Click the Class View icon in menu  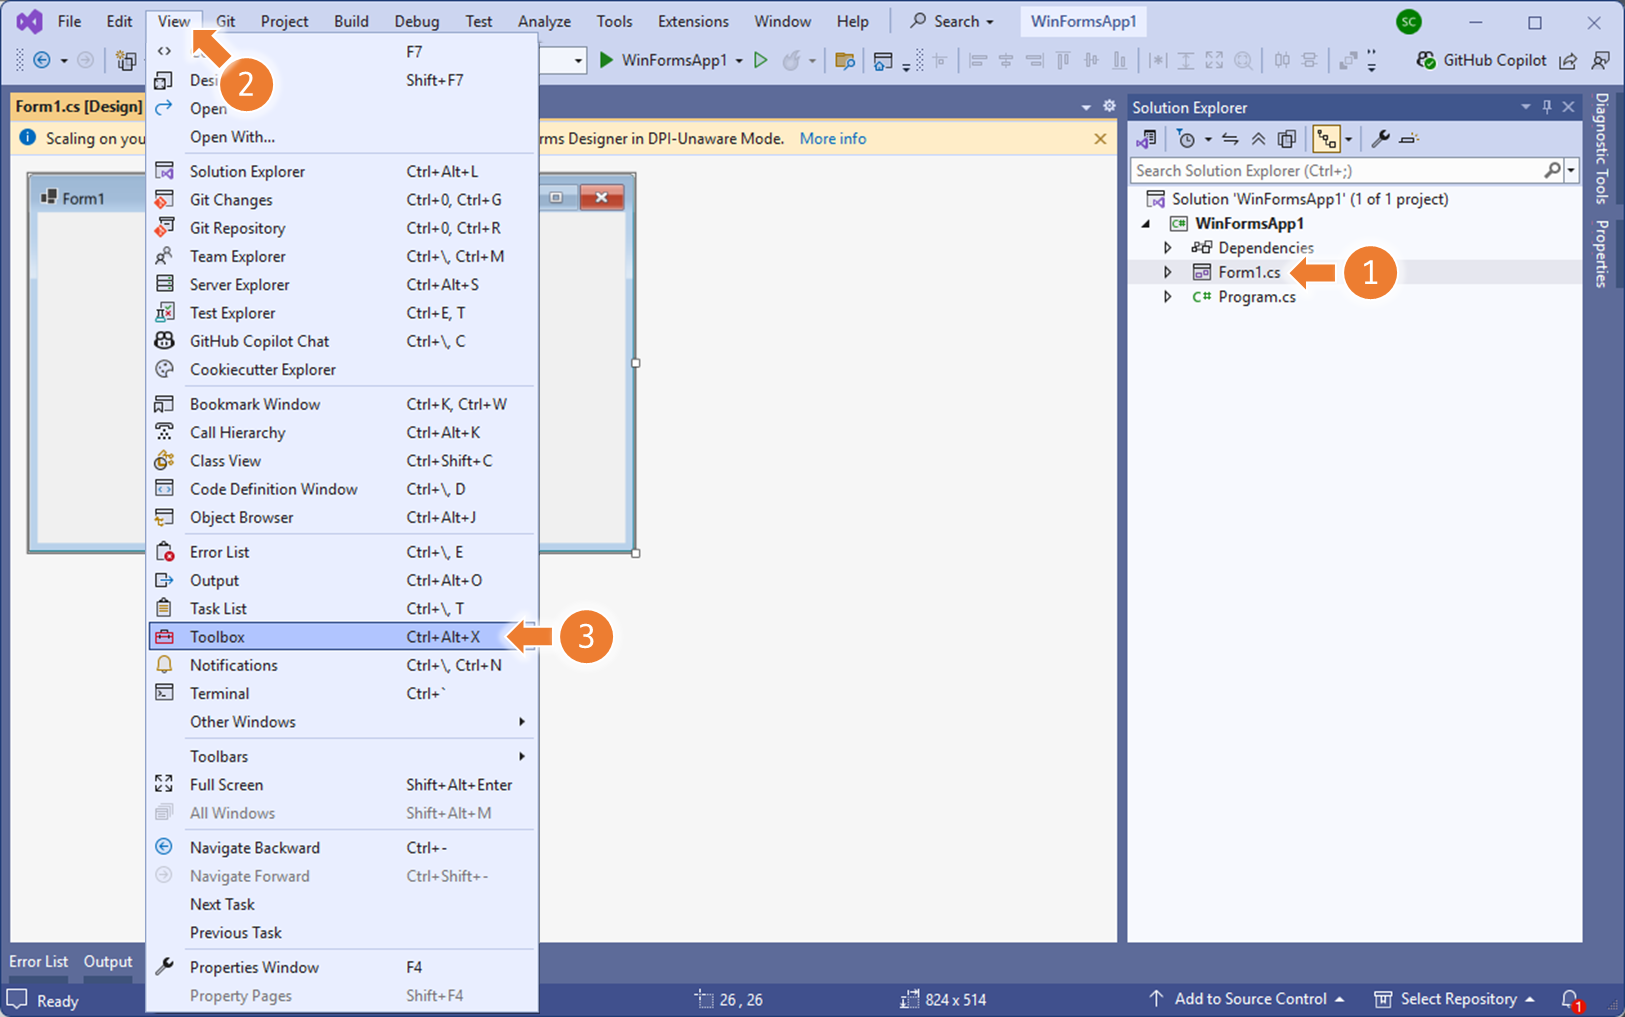tap(165, 461)
